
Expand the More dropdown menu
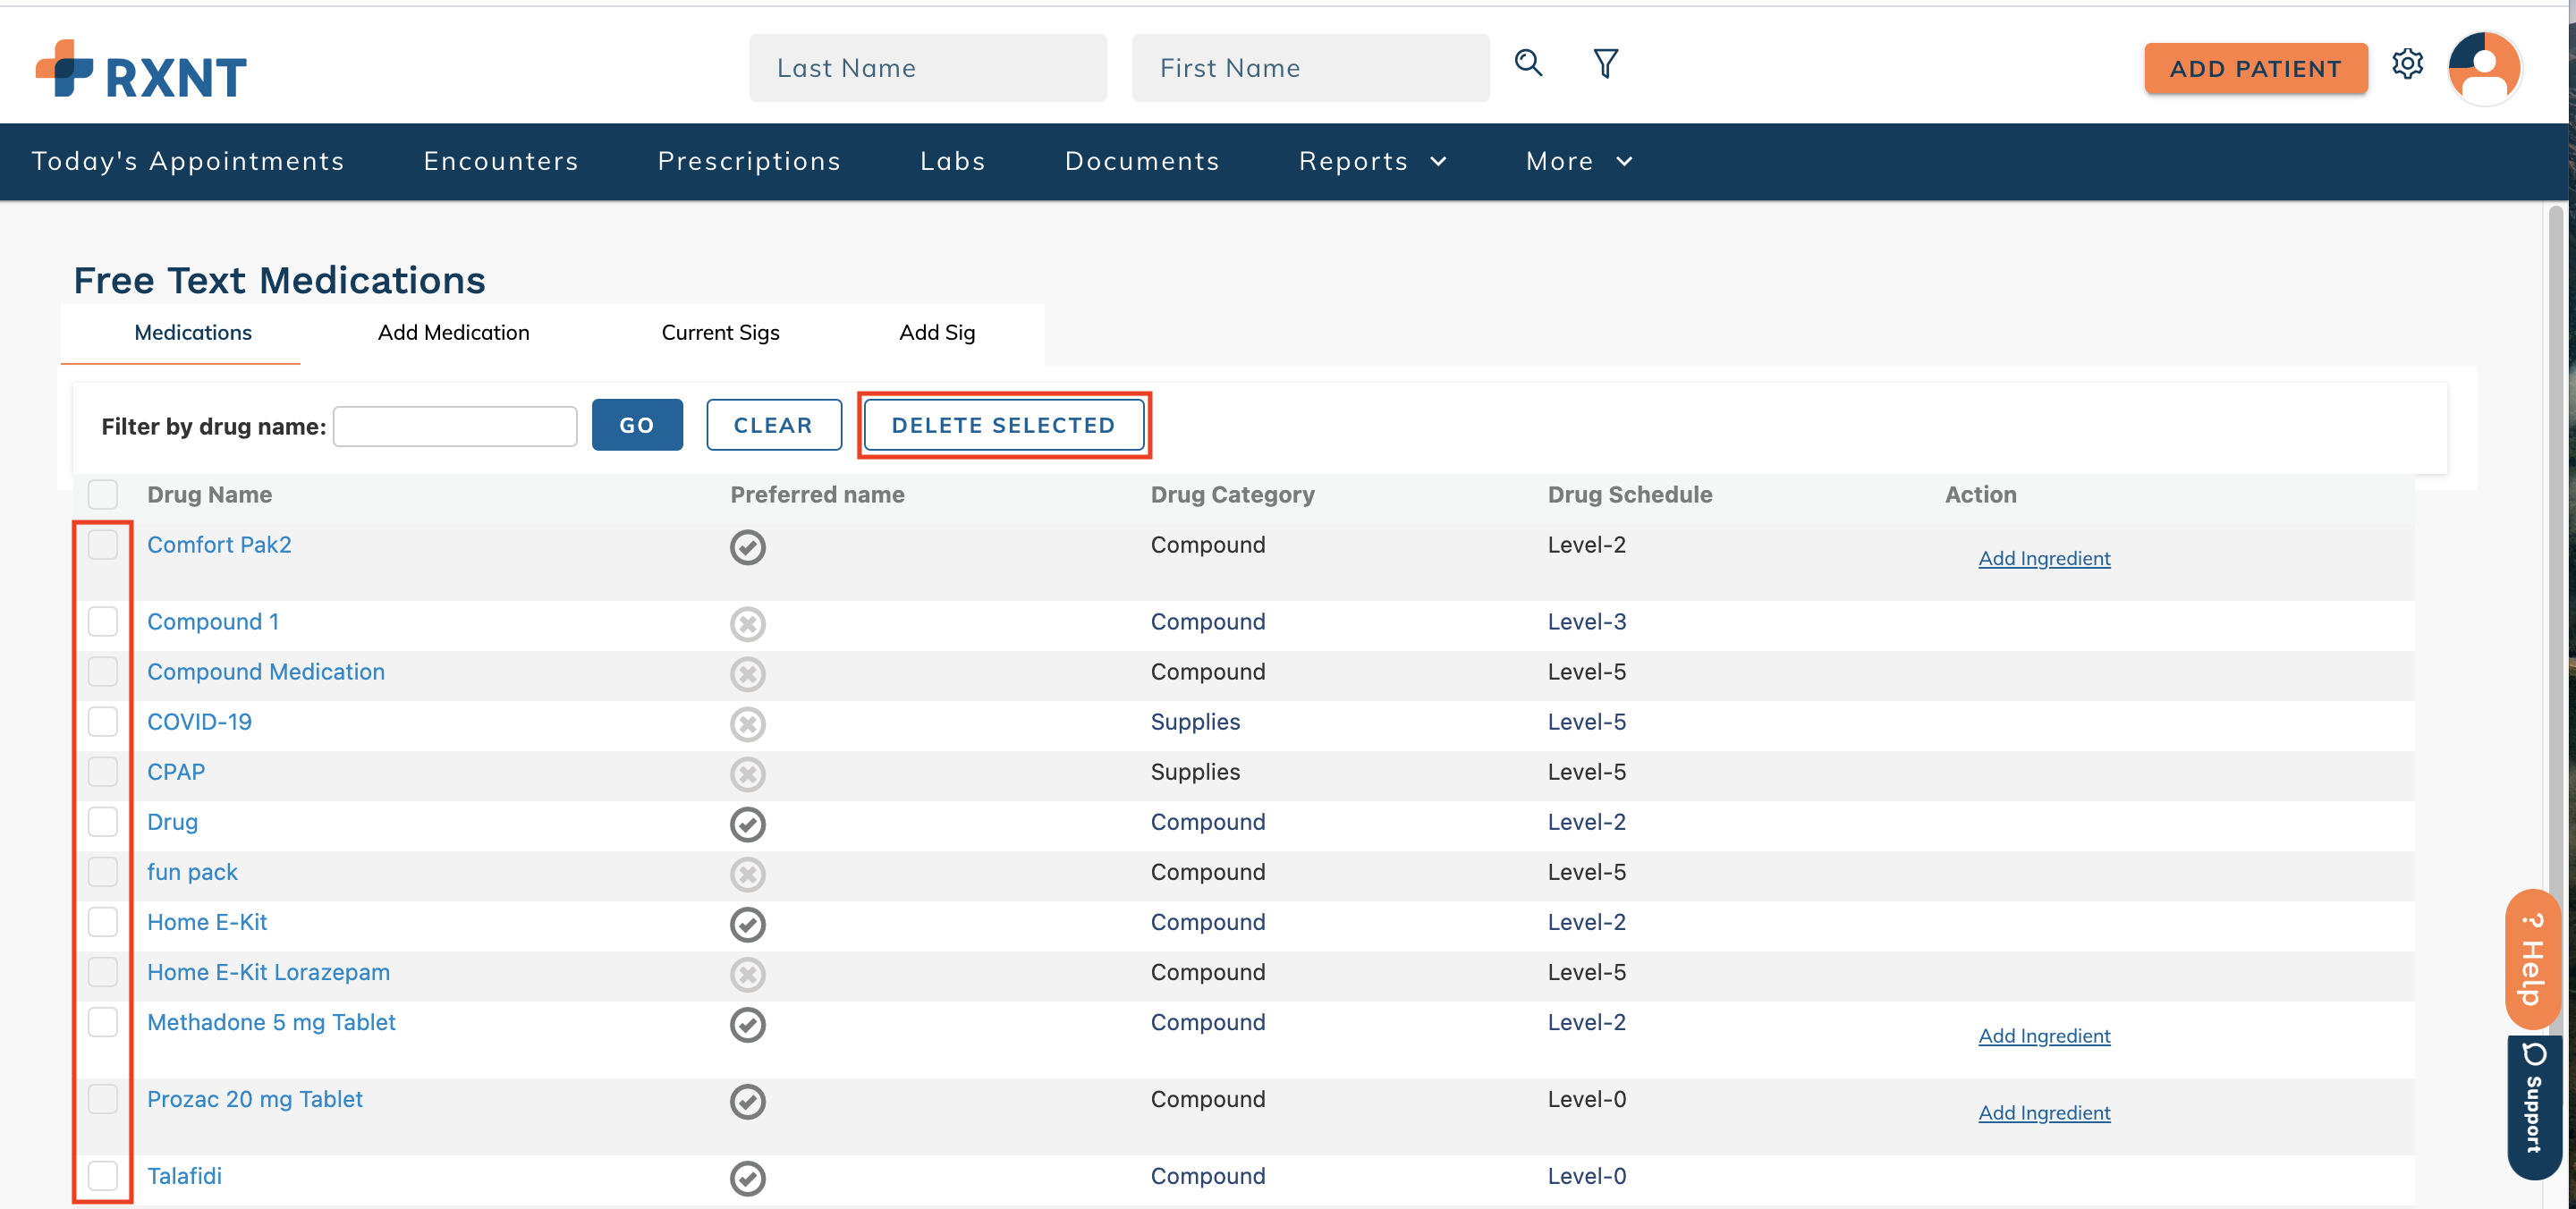click(x=1579, y=161)
